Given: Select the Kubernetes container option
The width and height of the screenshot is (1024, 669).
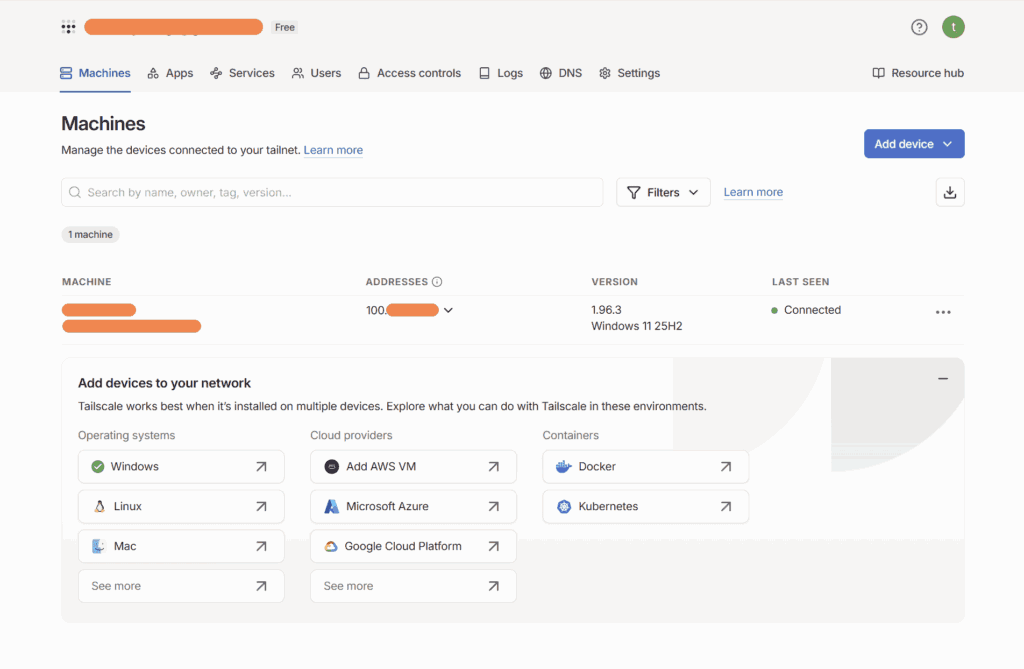Looking at the screenshot, I should tap(645, 506).
